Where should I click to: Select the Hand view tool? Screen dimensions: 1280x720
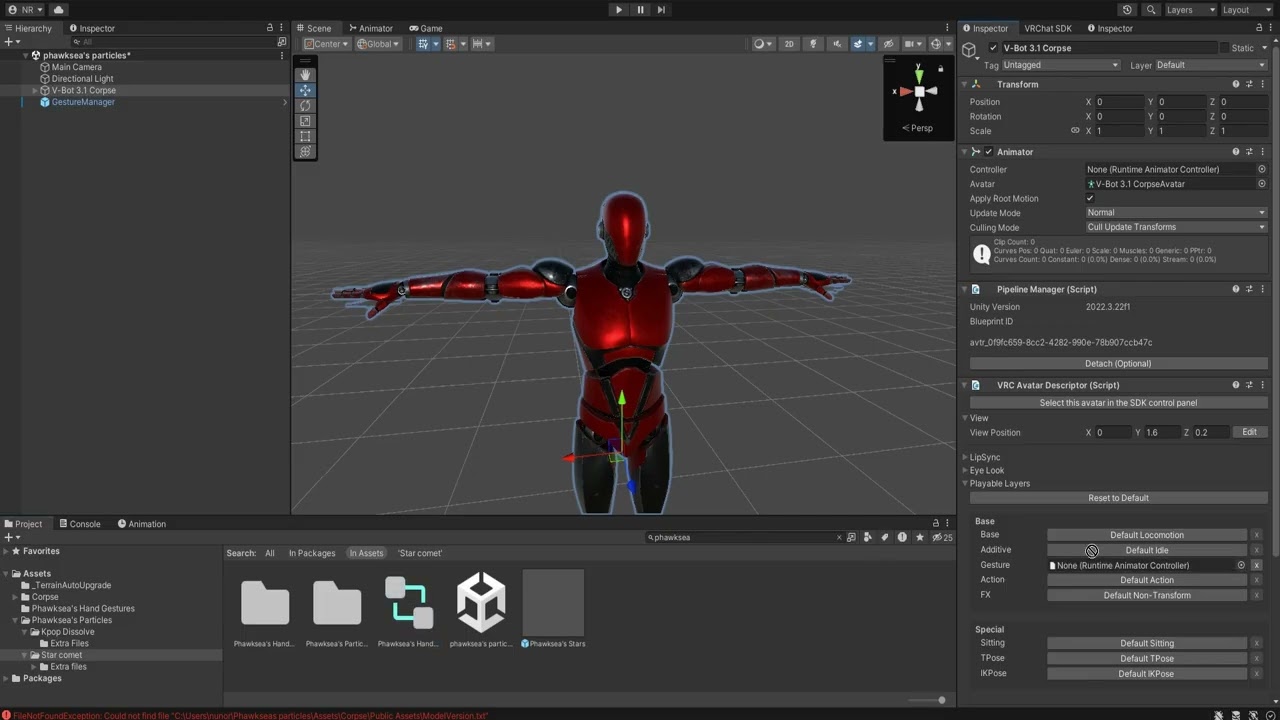point(305,75)
